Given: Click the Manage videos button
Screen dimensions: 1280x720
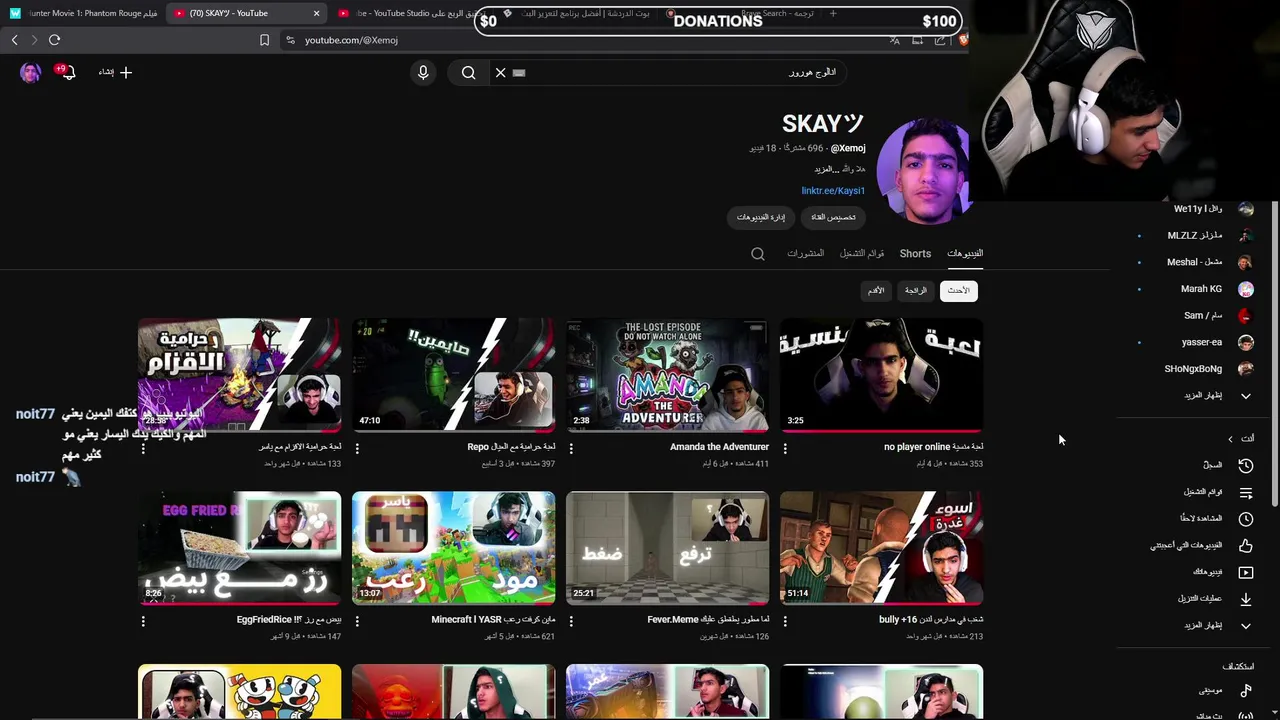Looking at the screenshot, I should point(761,217).
